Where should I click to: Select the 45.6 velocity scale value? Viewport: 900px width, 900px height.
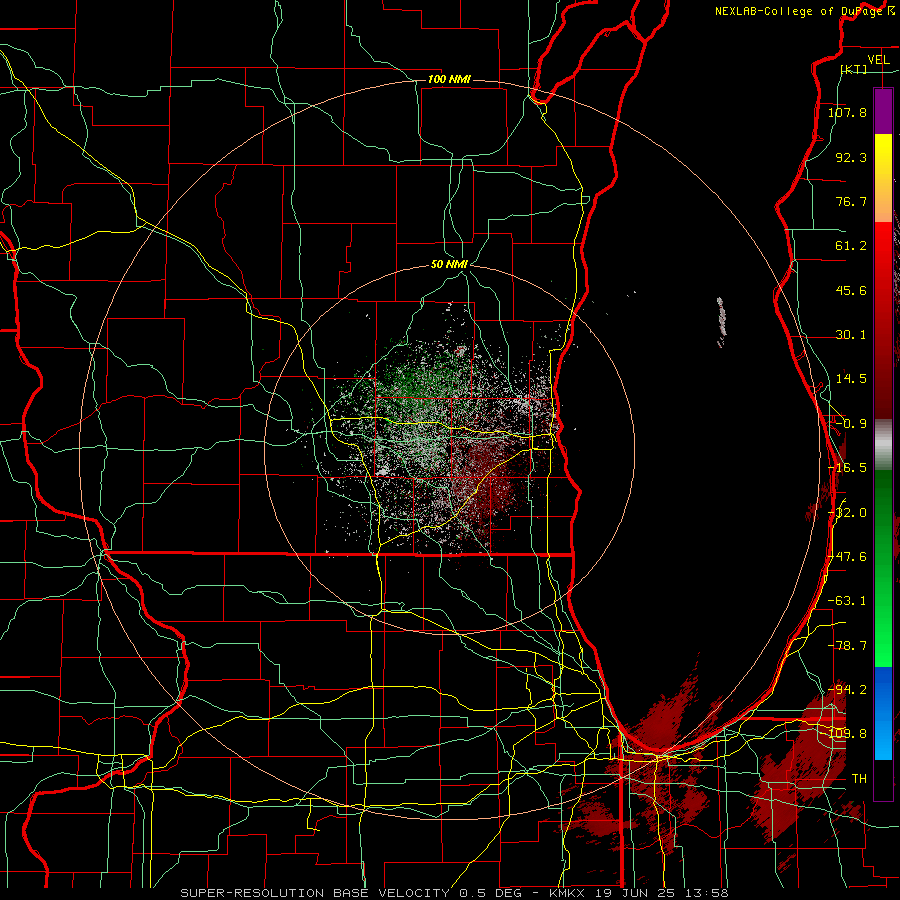[851, 290]
